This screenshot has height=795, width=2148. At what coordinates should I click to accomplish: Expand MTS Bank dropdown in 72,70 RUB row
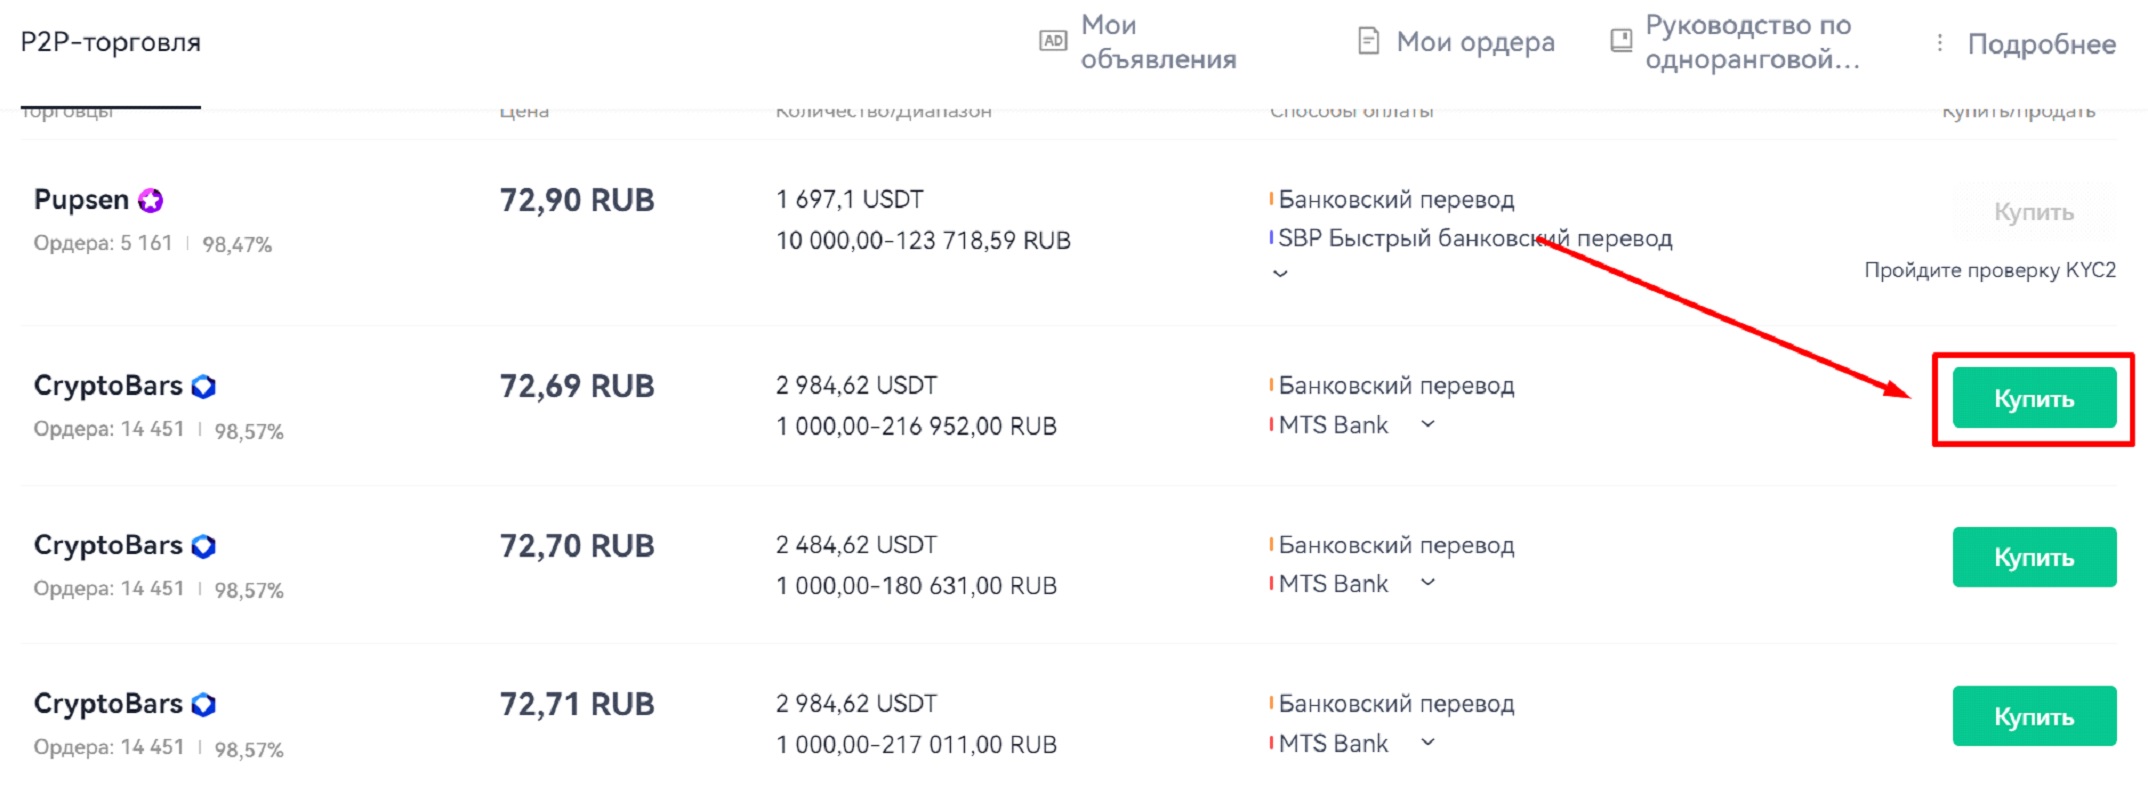coord(1427,583)
